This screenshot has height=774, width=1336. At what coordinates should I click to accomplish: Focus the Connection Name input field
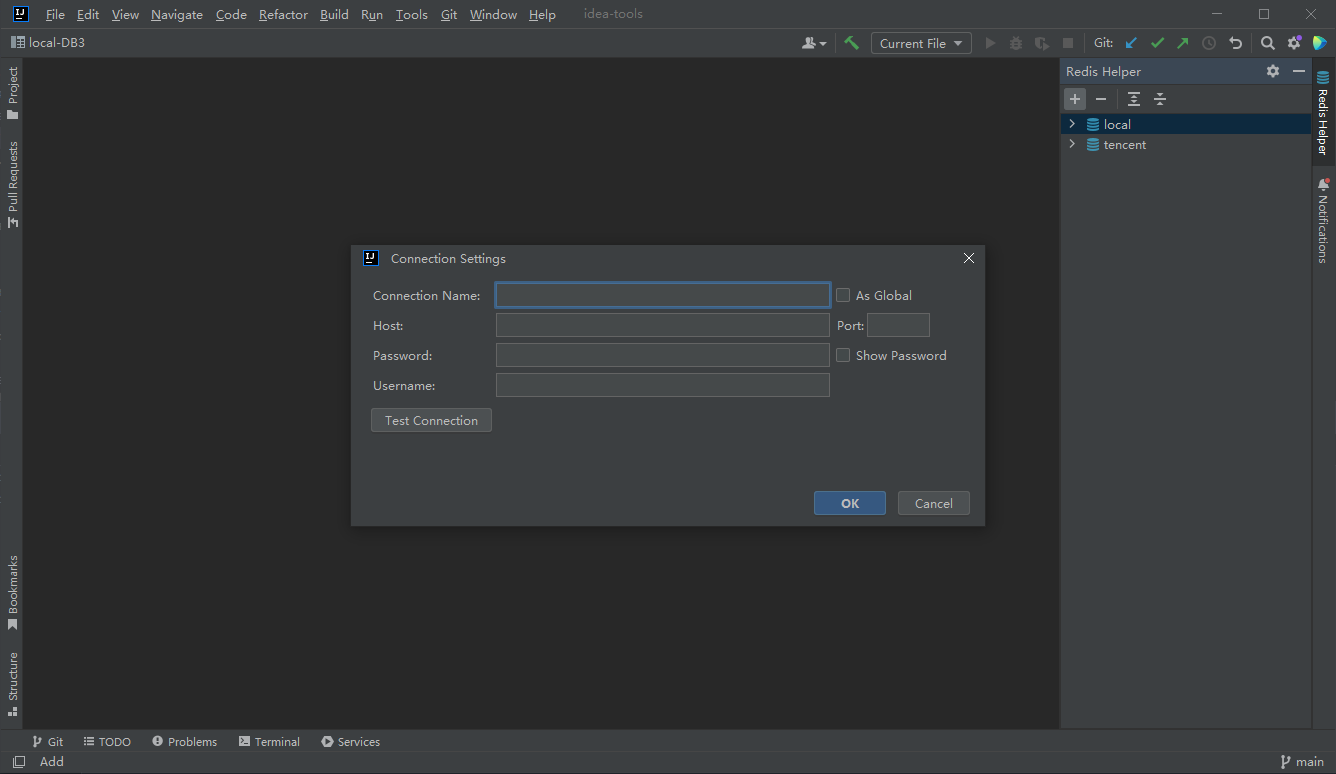[x=663, y=295]
